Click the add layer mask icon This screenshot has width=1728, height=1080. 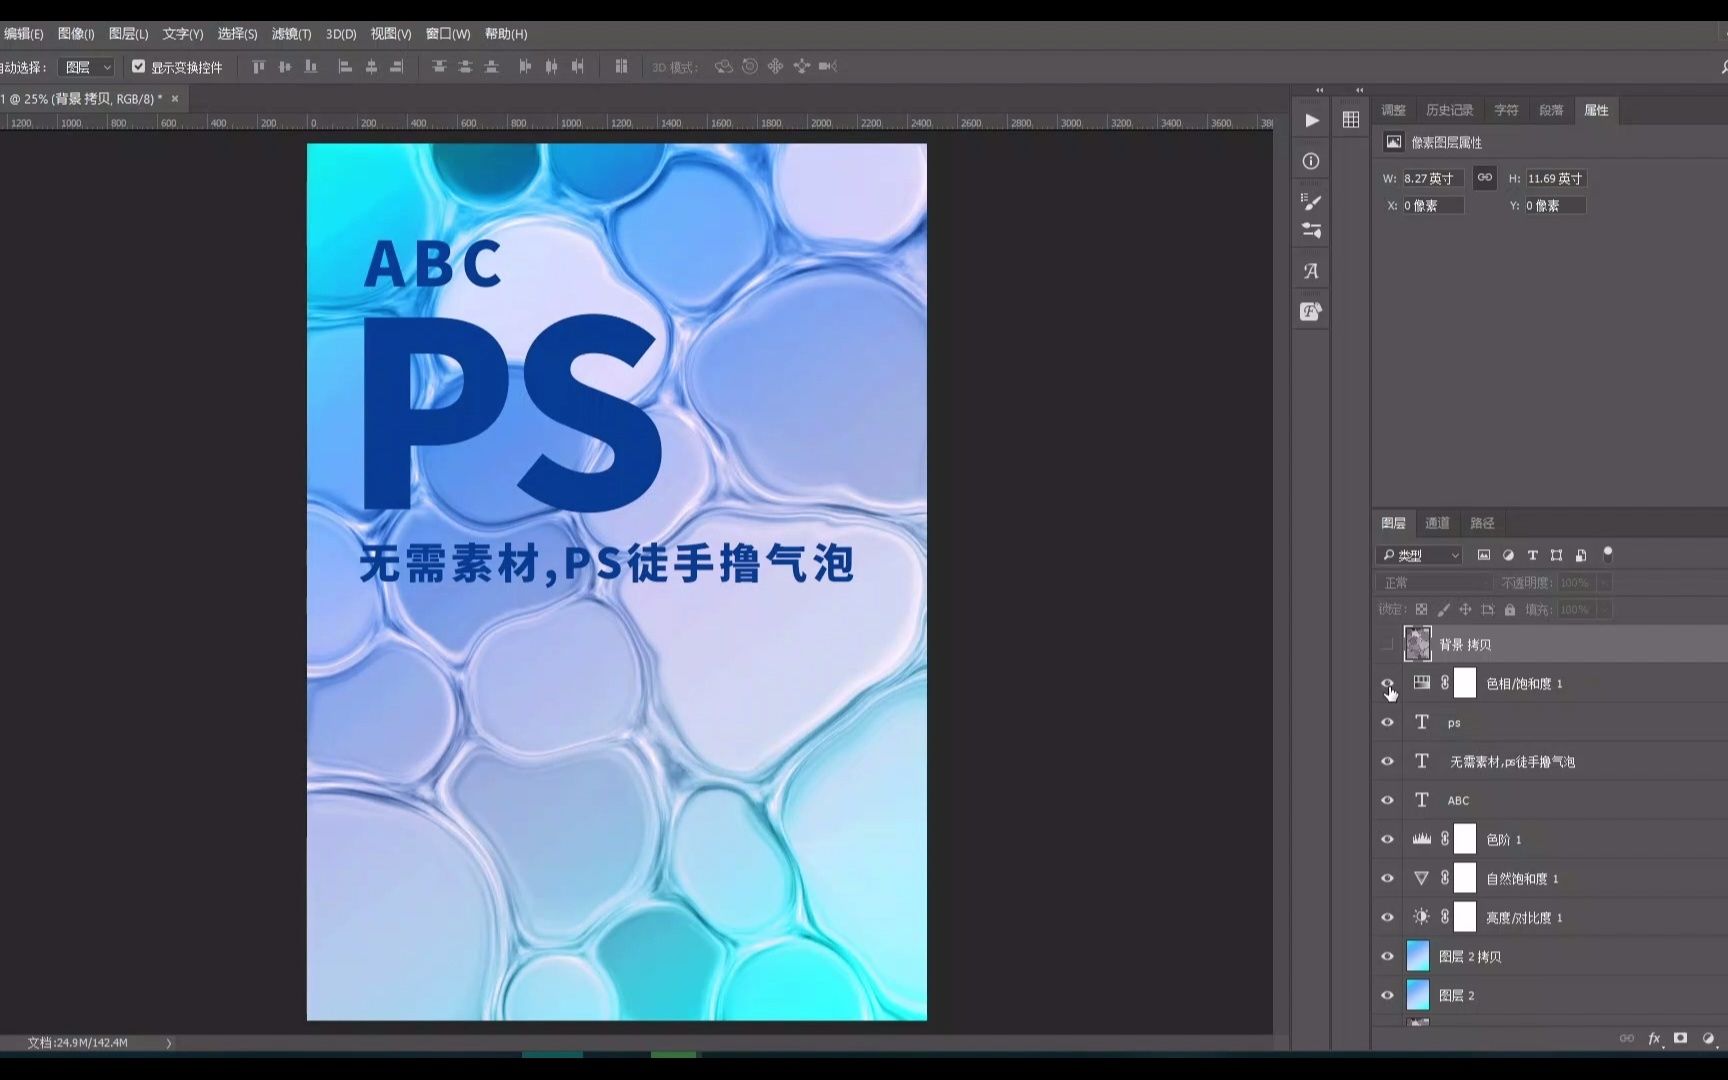coord(1681,1039)
